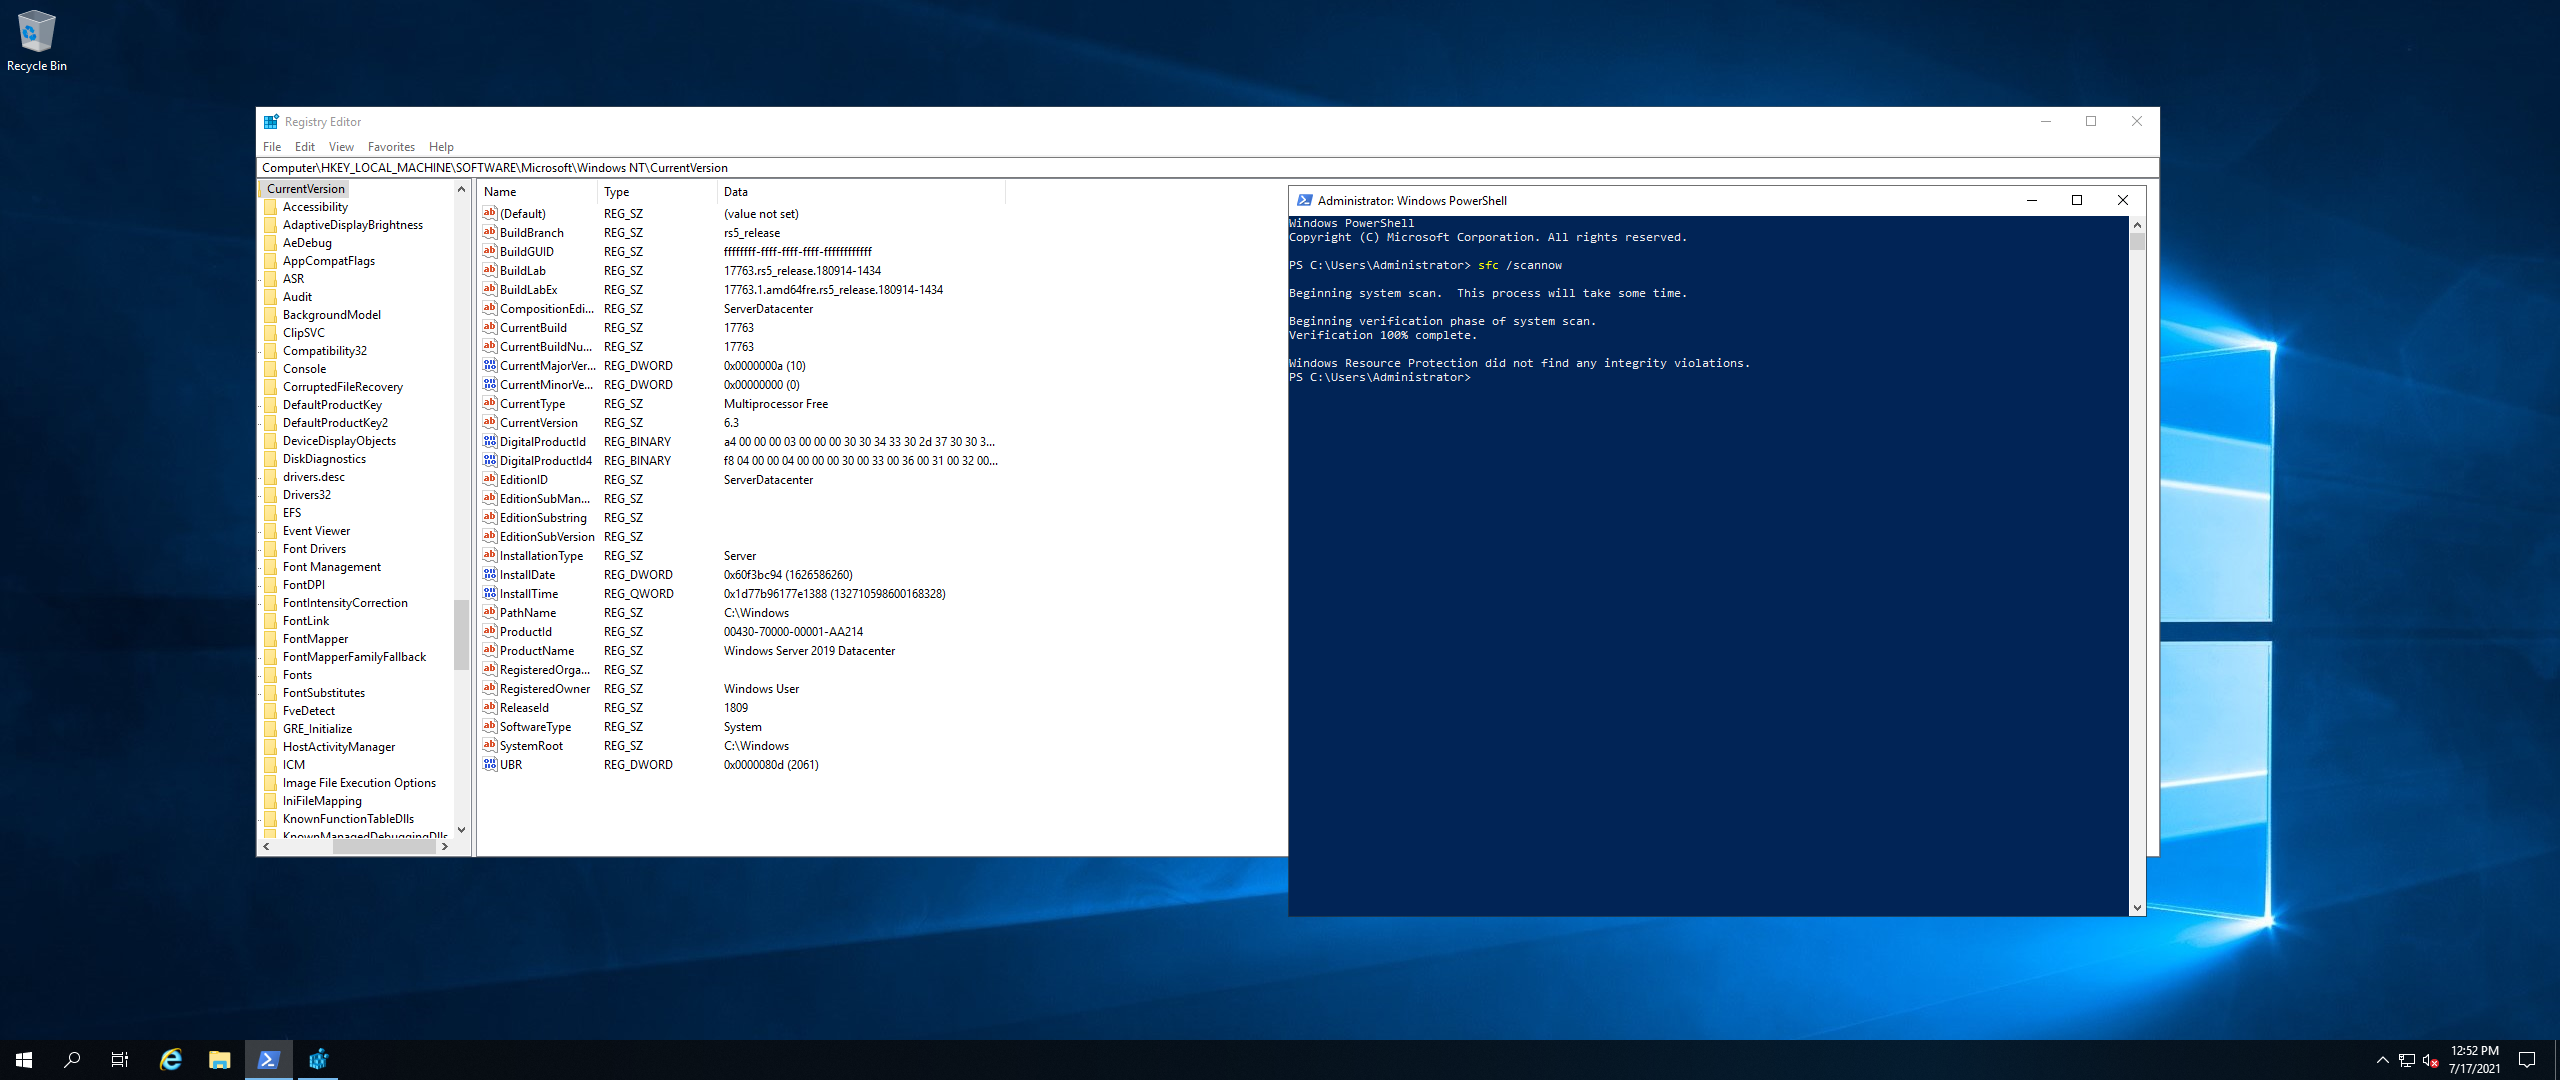Select the ProductName value icon
Viewport: 2560px width, 1080px height.
click(x=490, y=650)
